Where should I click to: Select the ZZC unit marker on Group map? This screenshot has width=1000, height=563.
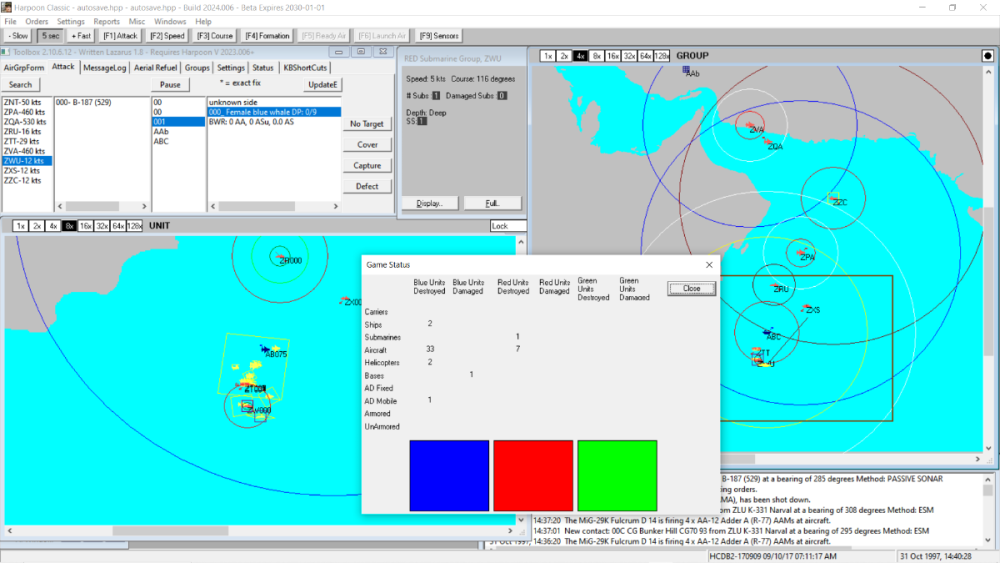tap(834, 199)
